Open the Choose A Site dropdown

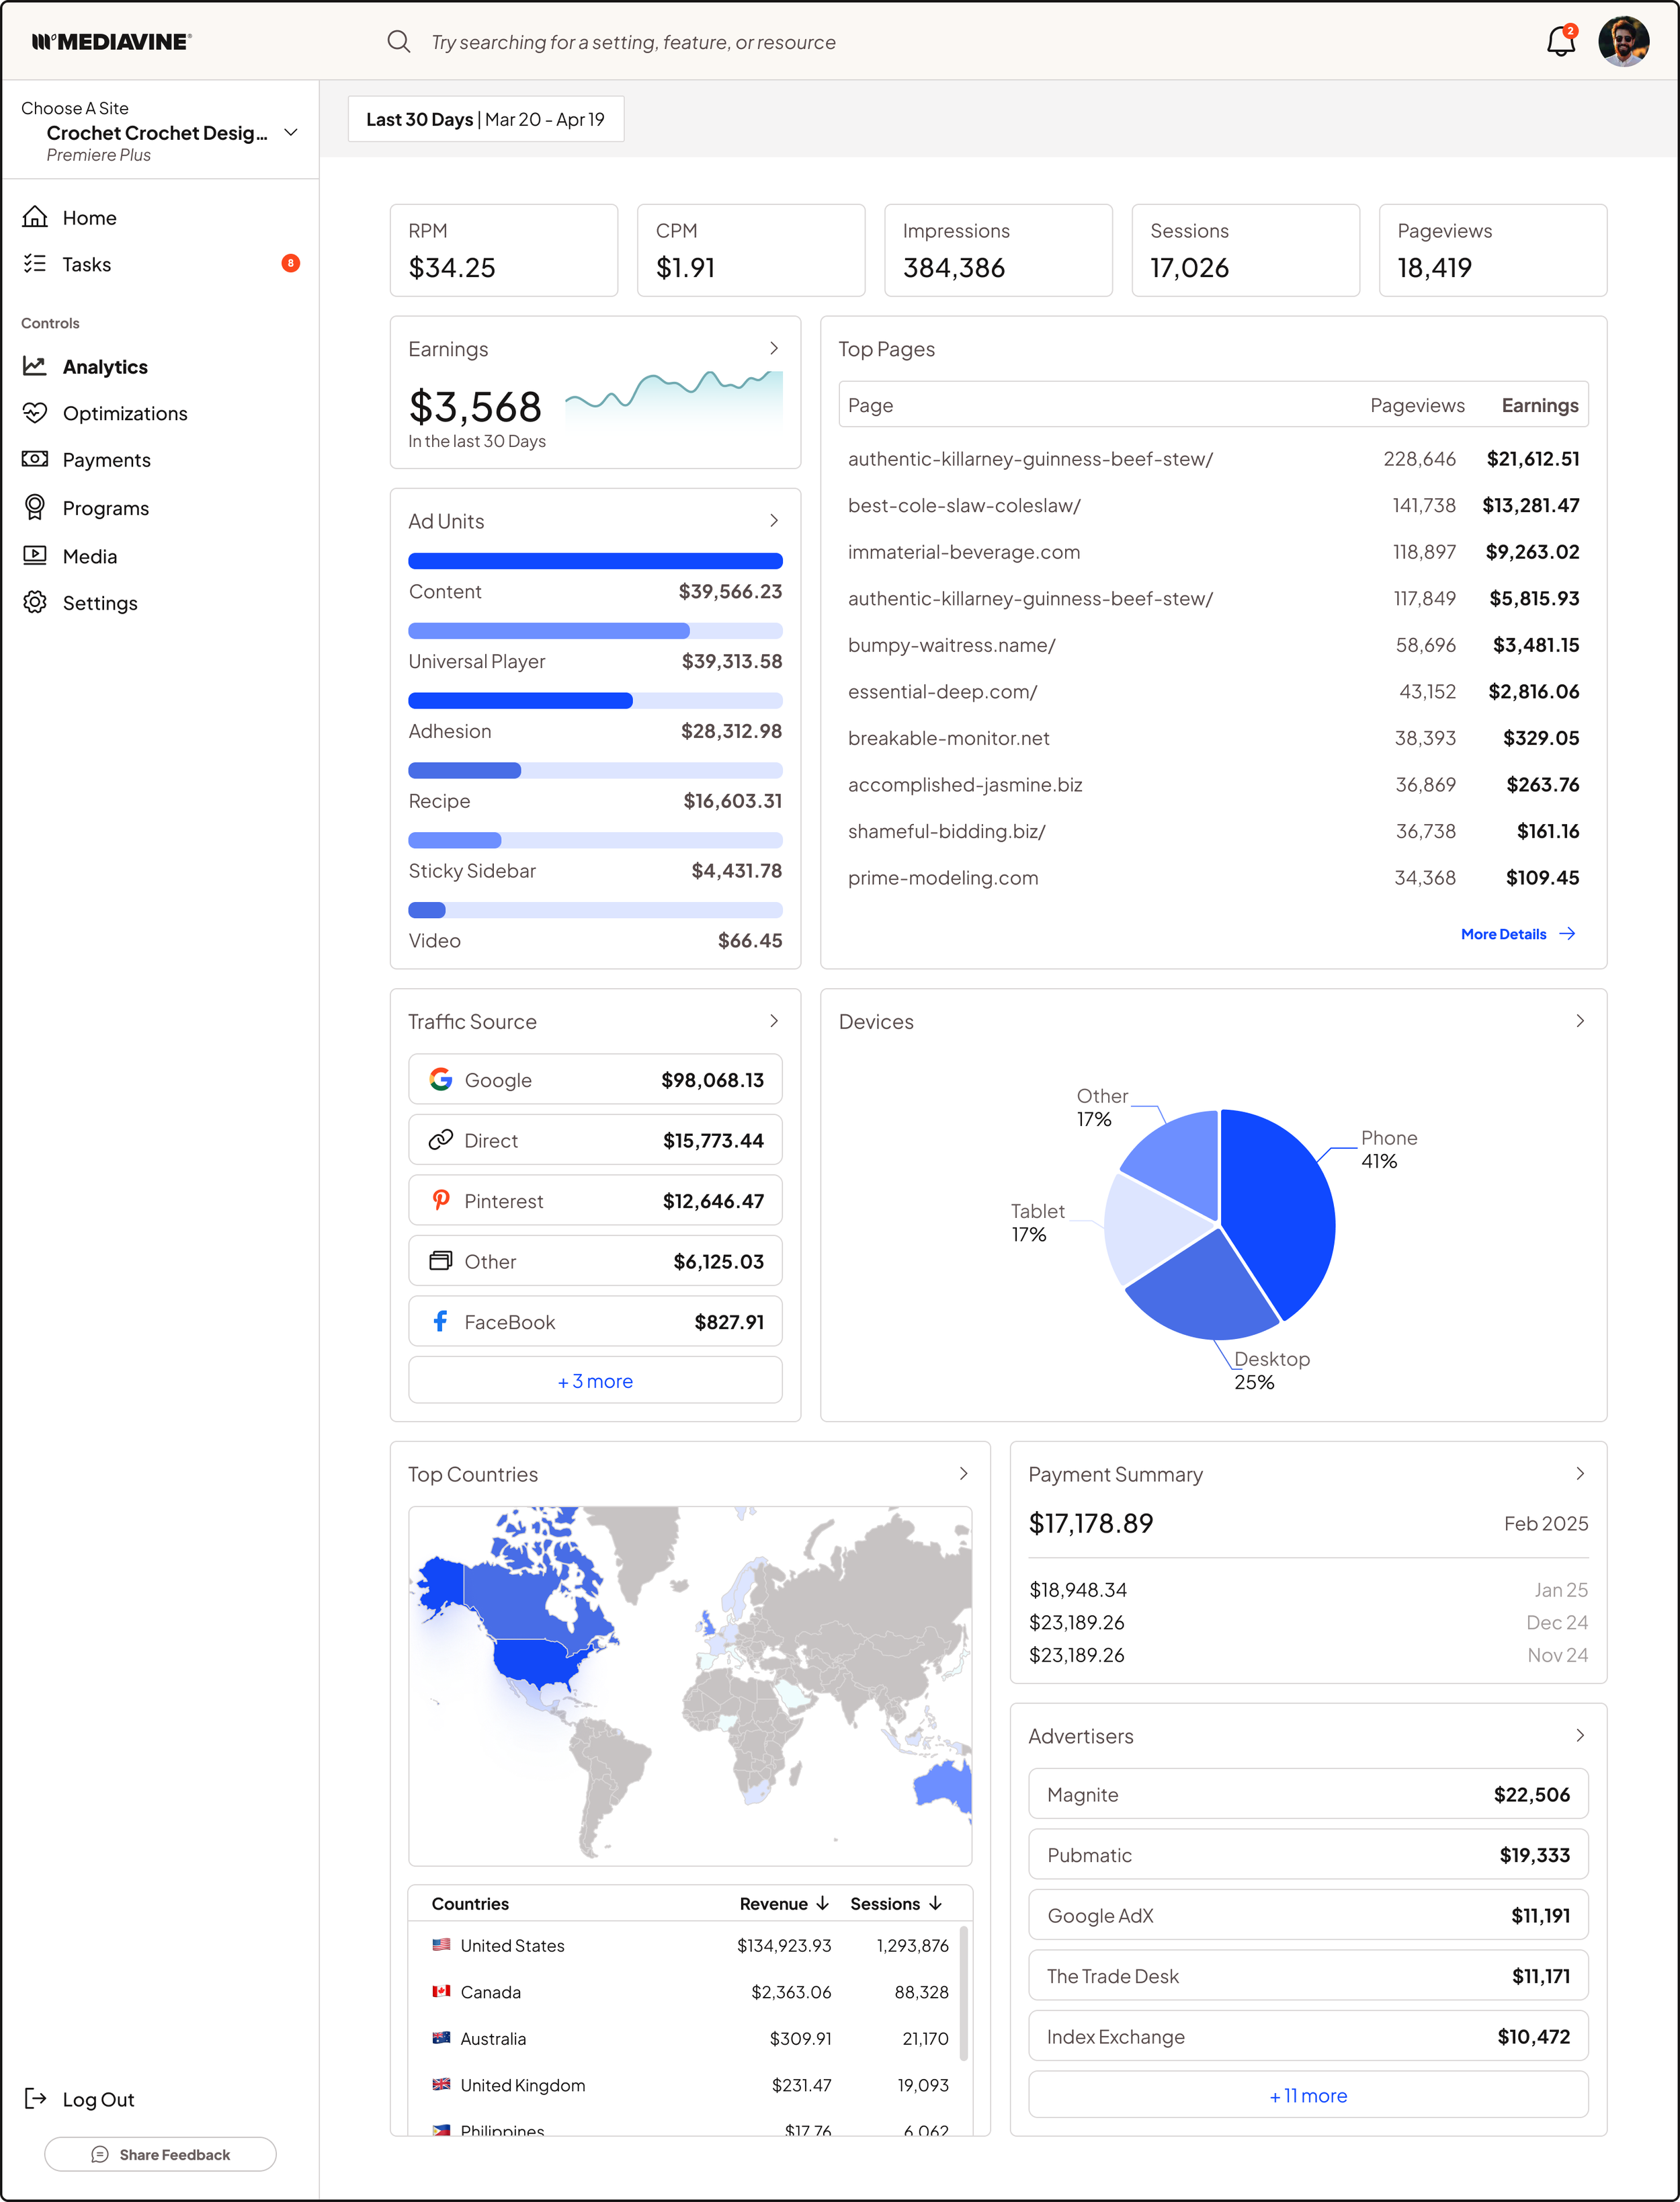click(291, 133)
